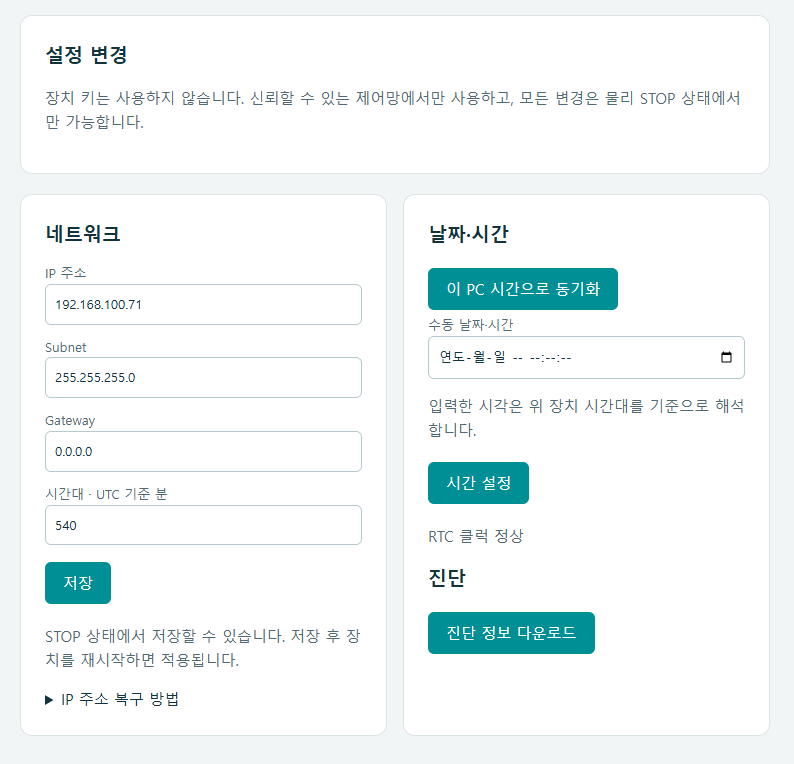Click the 수동 날짜·시간 label
Screen dimensions: 794x764
coord(470,325)
